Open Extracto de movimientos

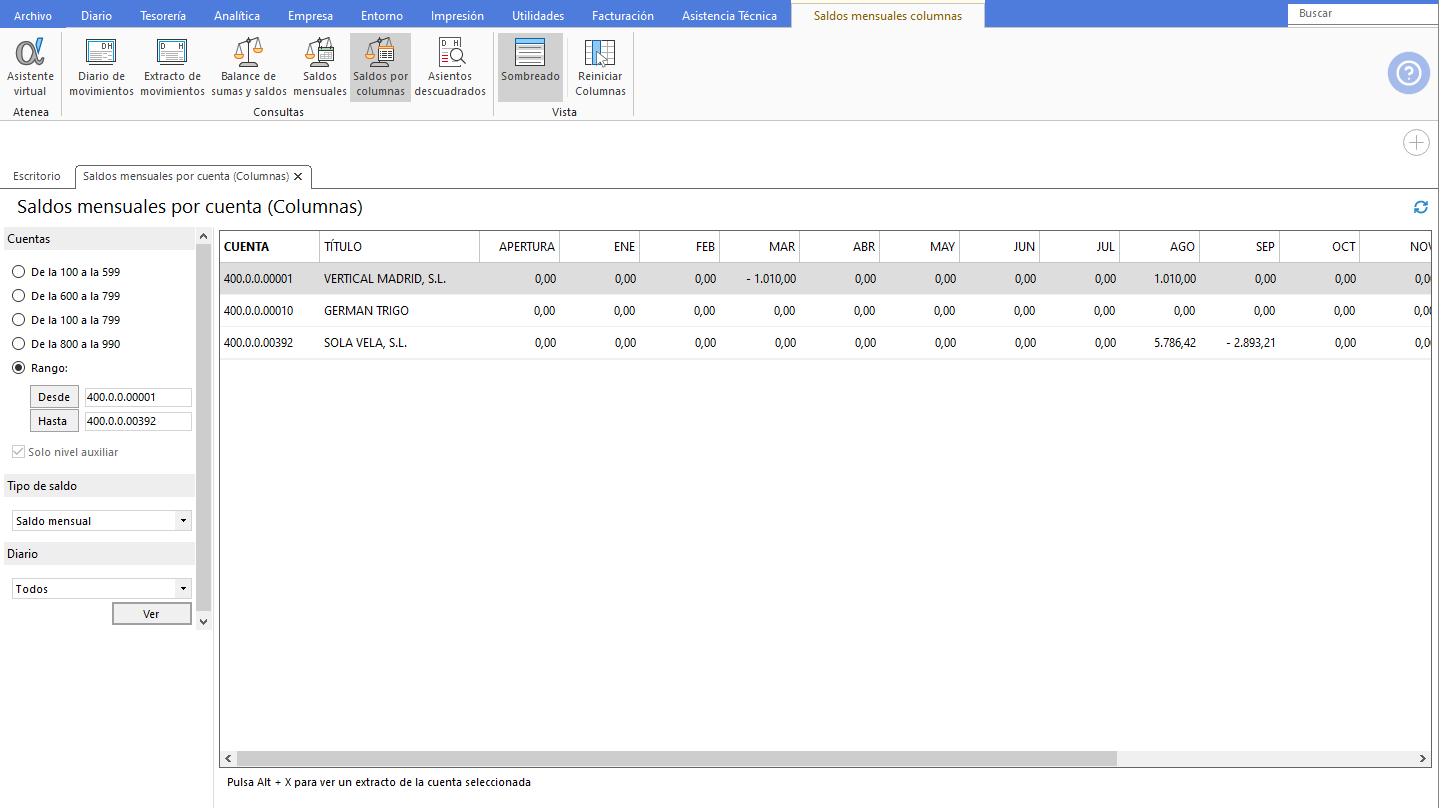[x=172, y=68]
